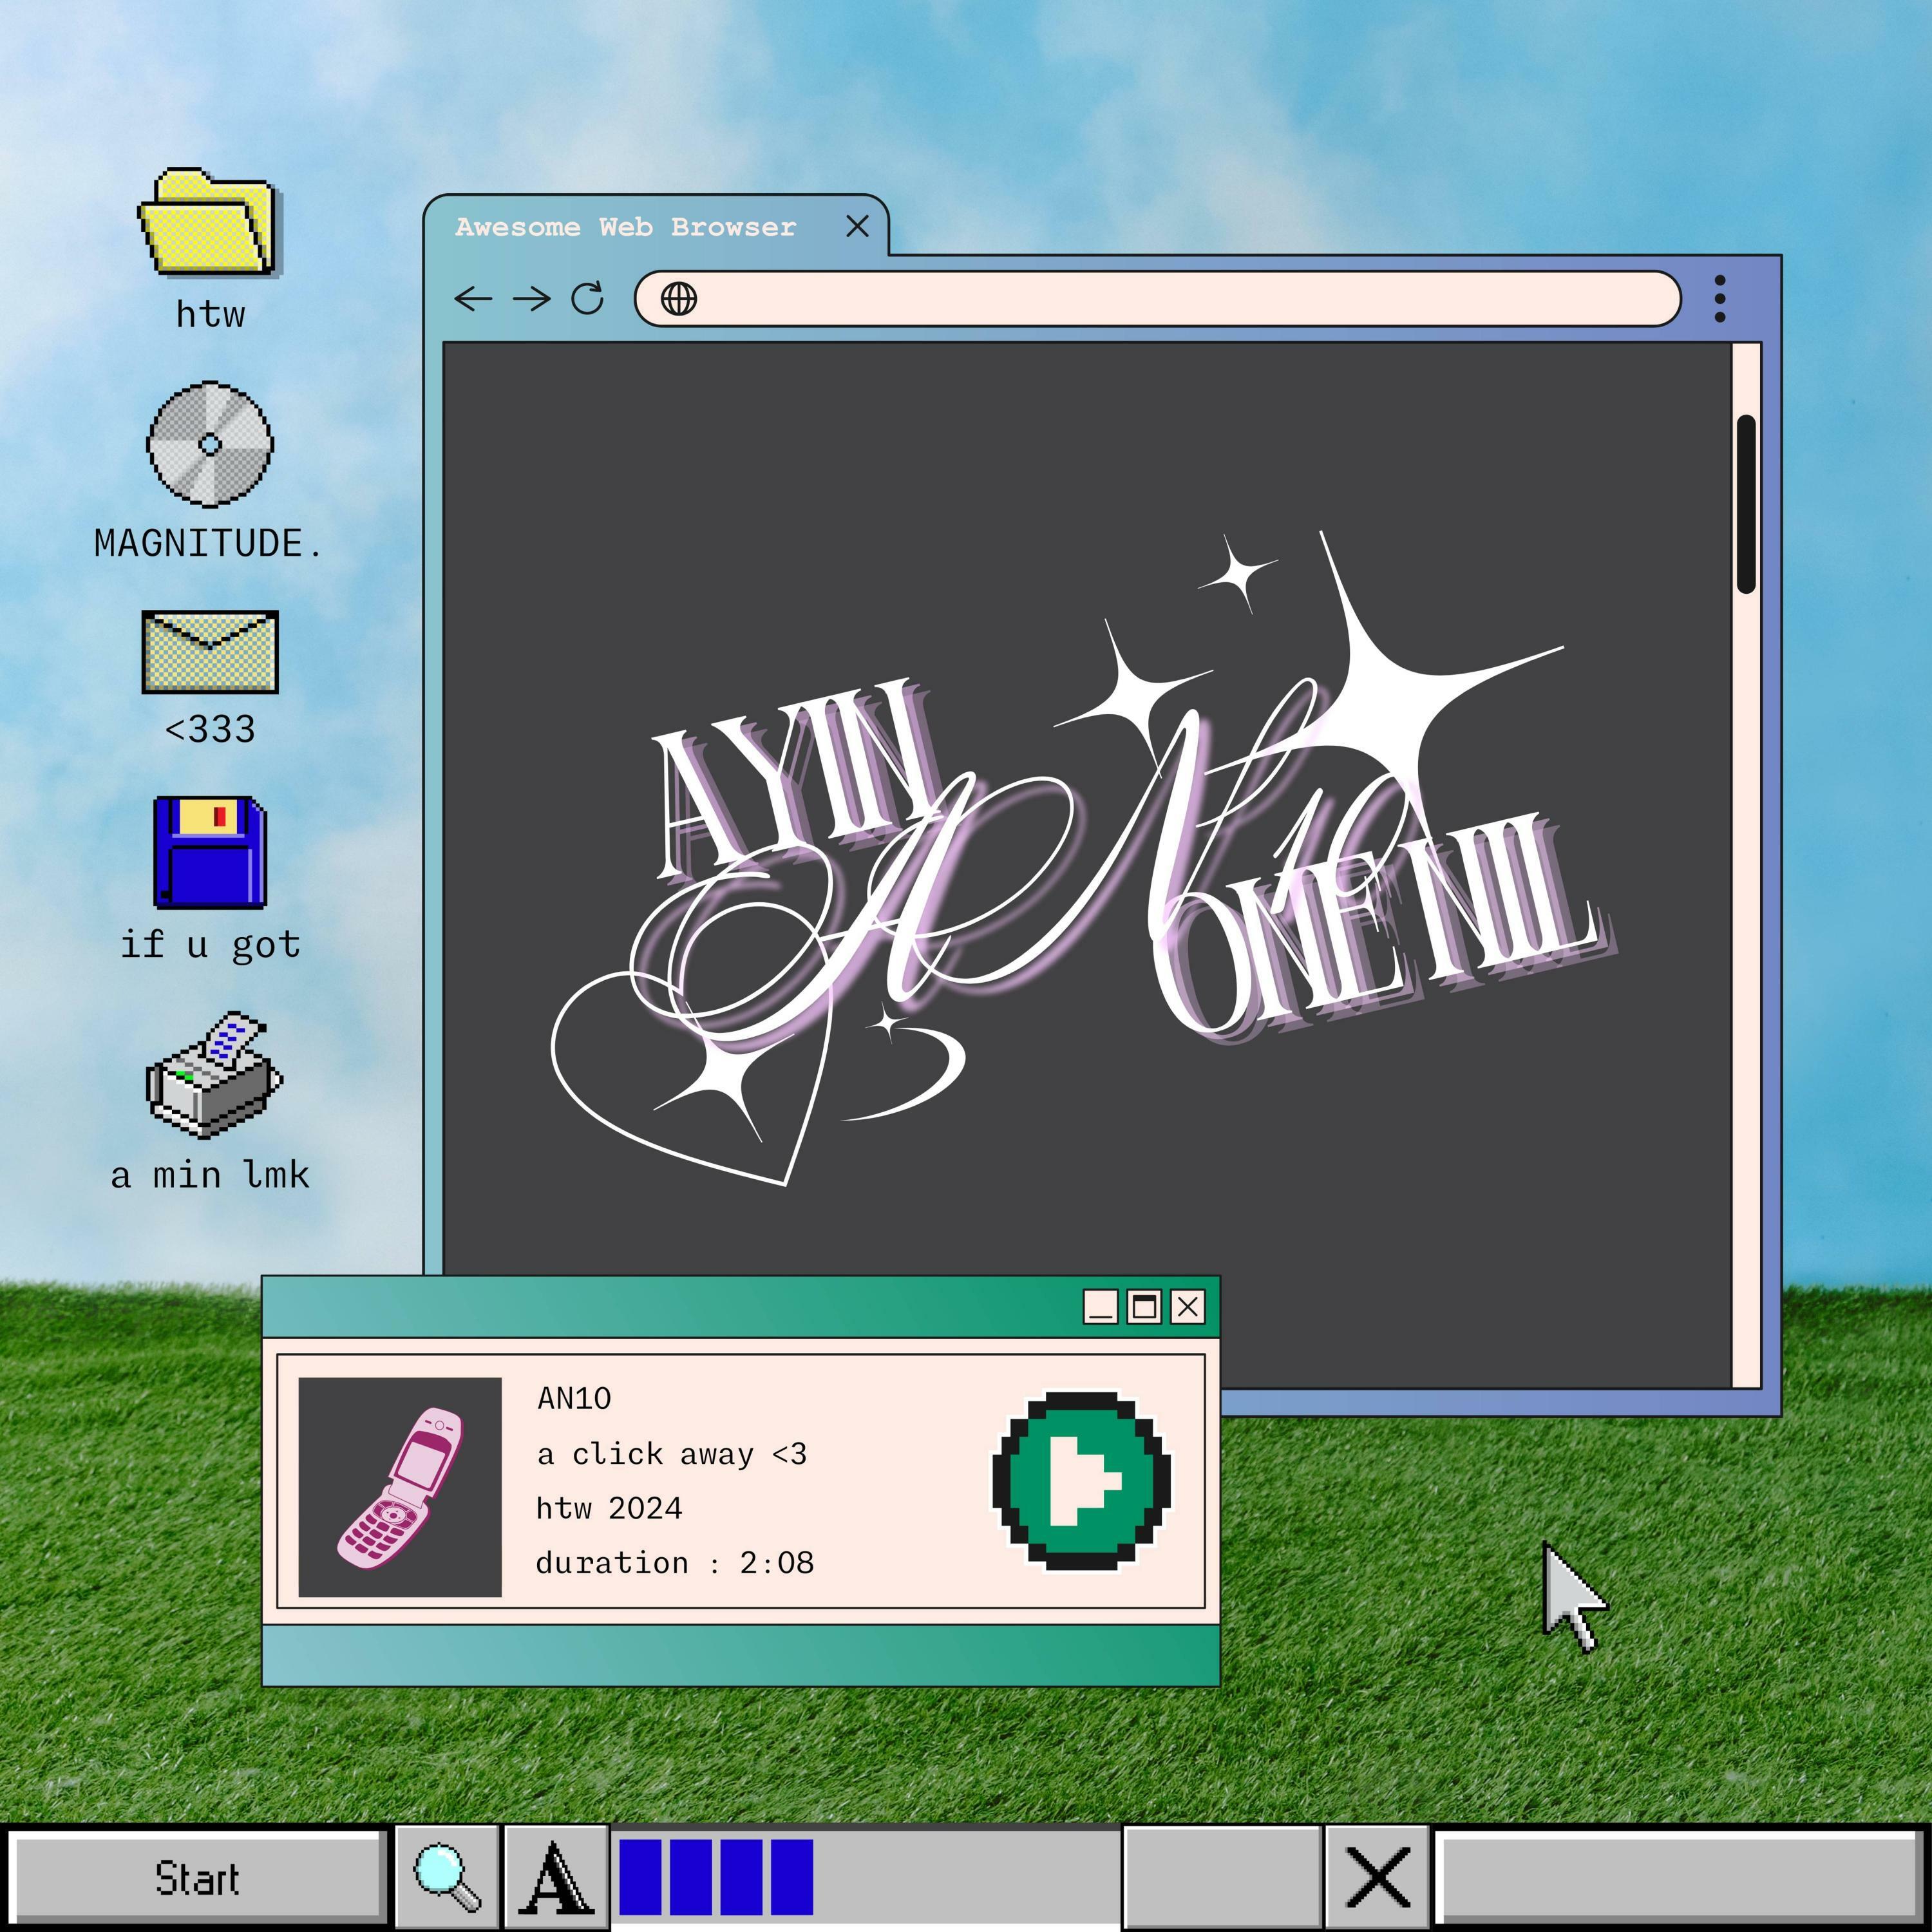
Task: Click the browser address bar field
Action: tap(1180, 298)
